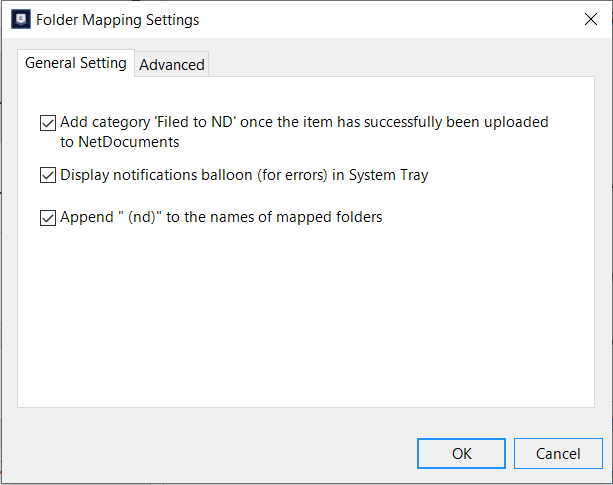The image size is (613, 485).
Task: Click blank title bar space left of close
Action: tap(400, 19)
